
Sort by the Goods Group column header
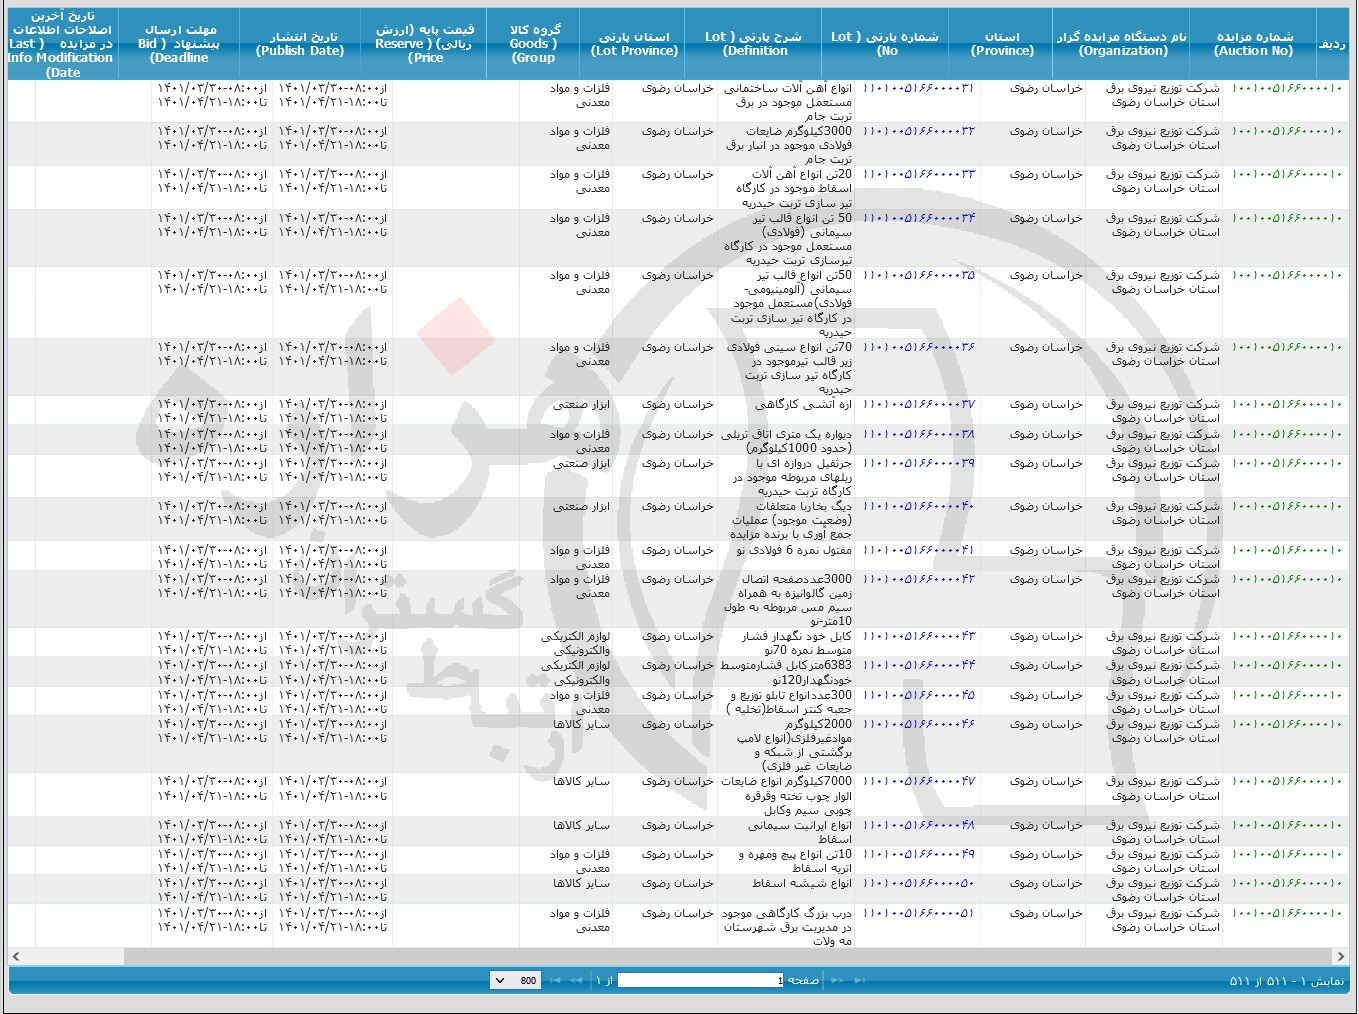tap(534, 44)
